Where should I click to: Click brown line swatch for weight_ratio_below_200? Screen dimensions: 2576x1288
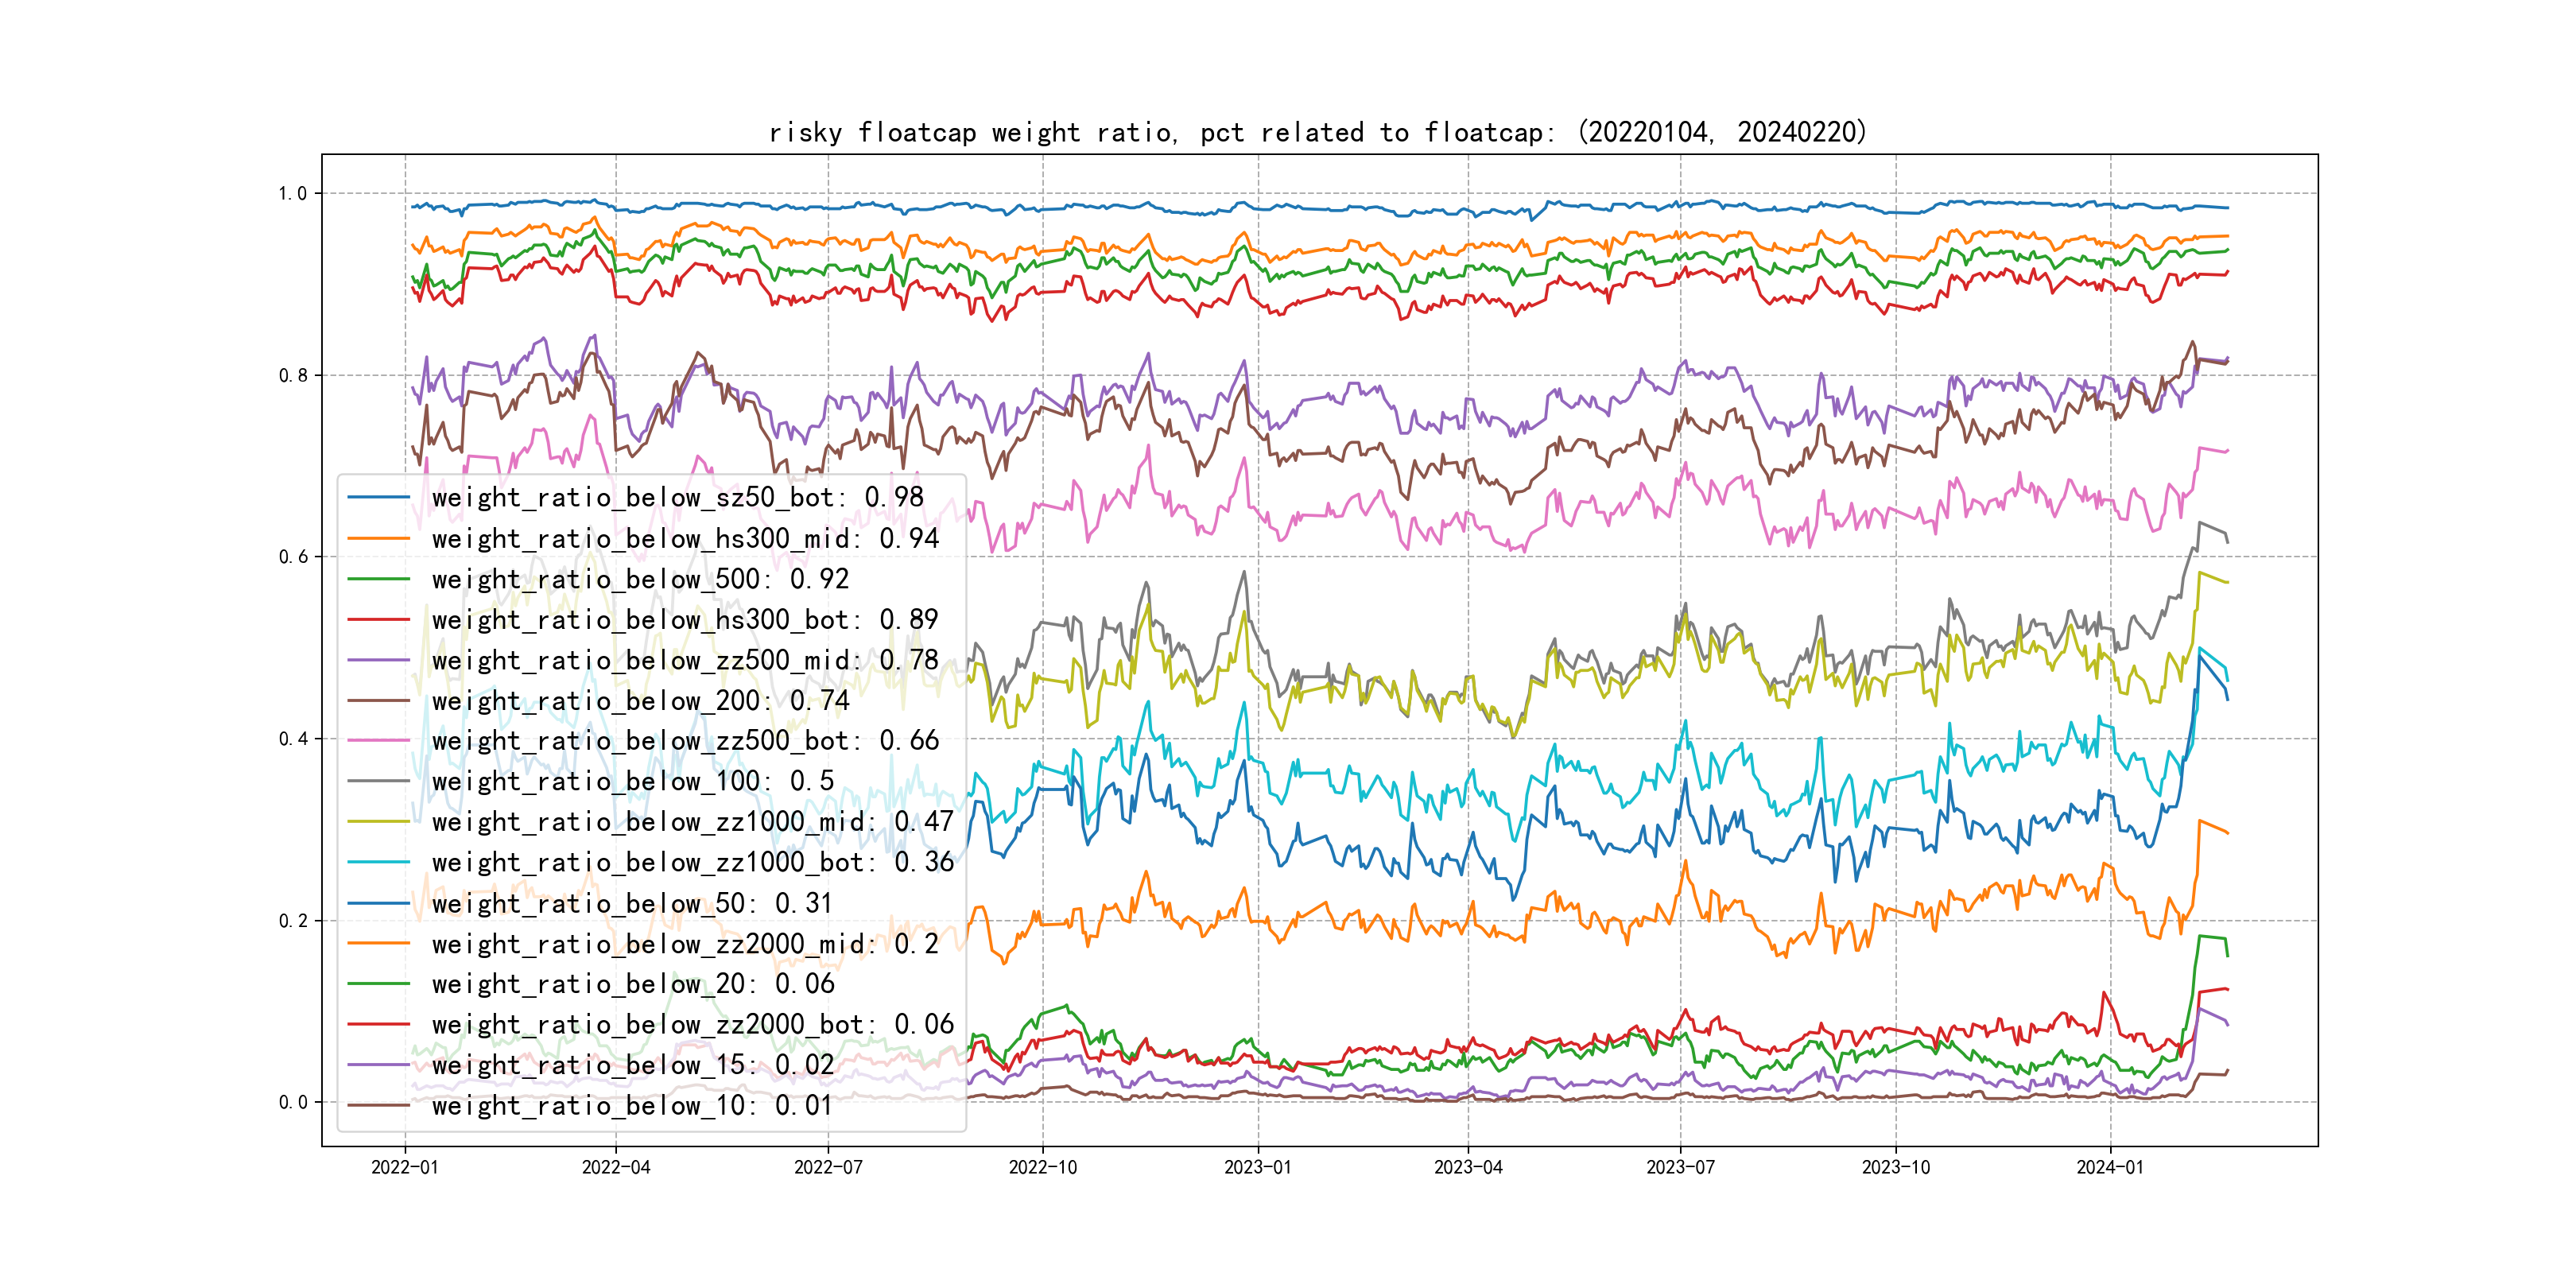pyautogui.click(x=378, y=701)
